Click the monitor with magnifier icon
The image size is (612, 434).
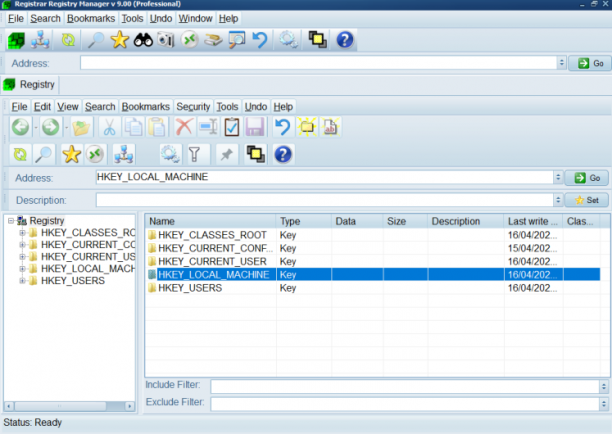(x=237, y=40)
